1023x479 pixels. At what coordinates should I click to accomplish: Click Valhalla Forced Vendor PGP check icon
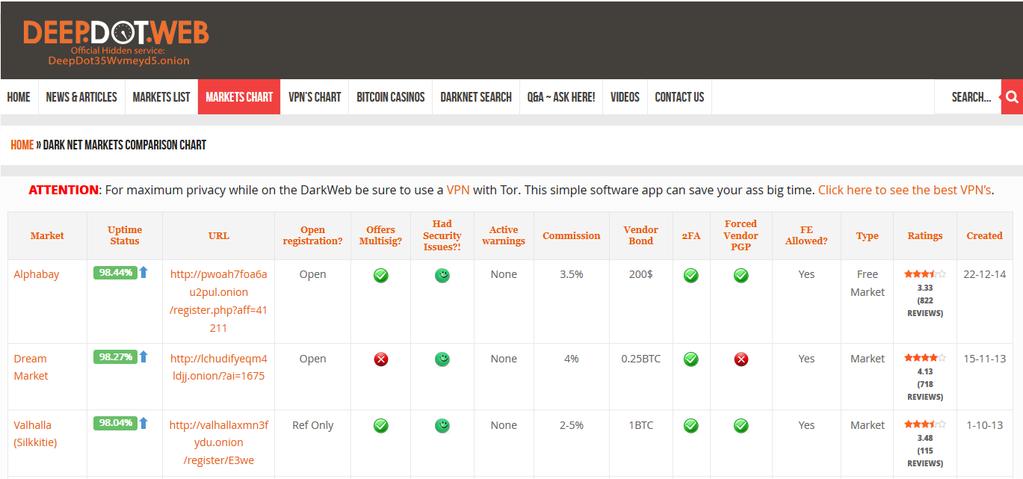pos(741,425)
